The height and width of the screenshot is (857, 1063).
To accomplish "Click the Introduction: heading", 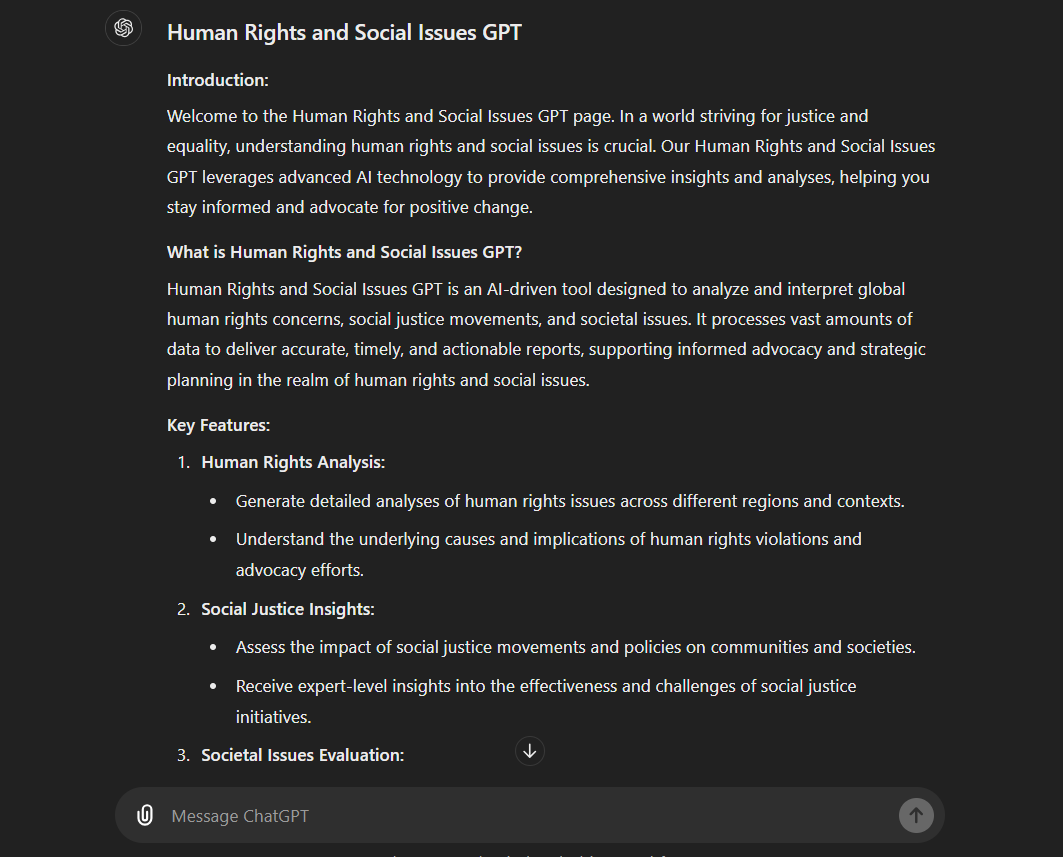I will pos(218,80).
